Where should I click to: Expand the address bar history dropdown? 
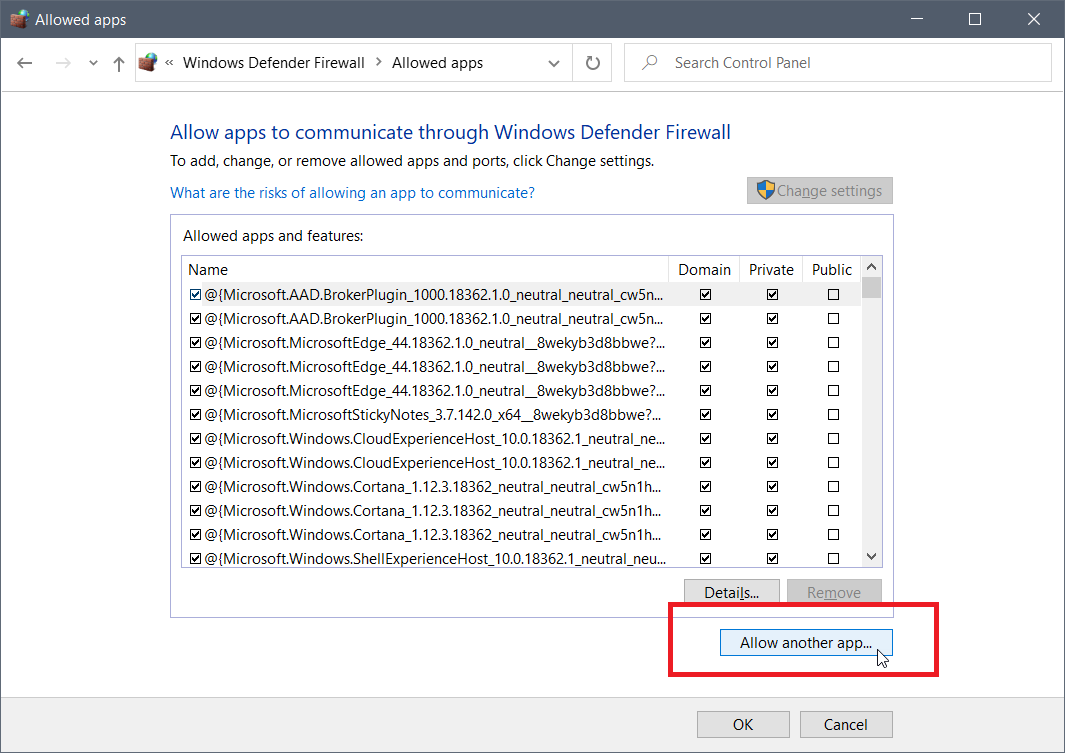tap(554, 63)
